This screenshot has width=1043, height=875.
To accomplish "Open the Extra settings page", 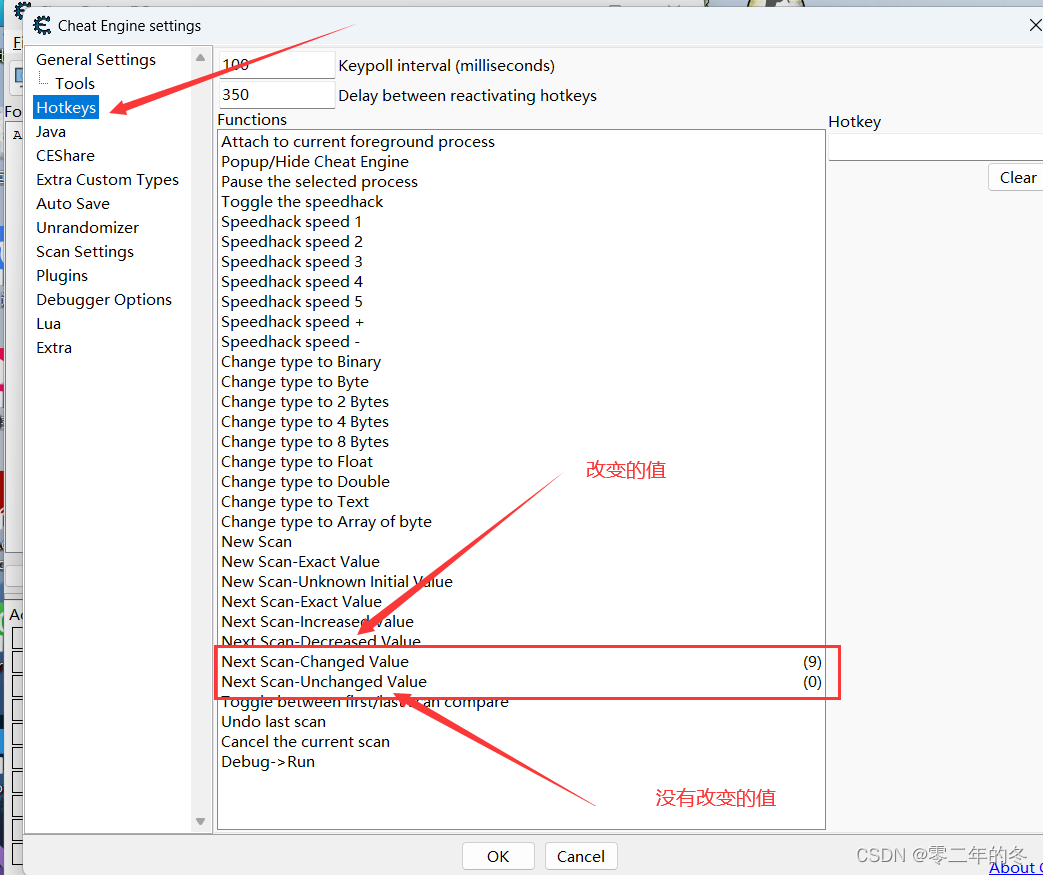I will [x=54, y=347].
